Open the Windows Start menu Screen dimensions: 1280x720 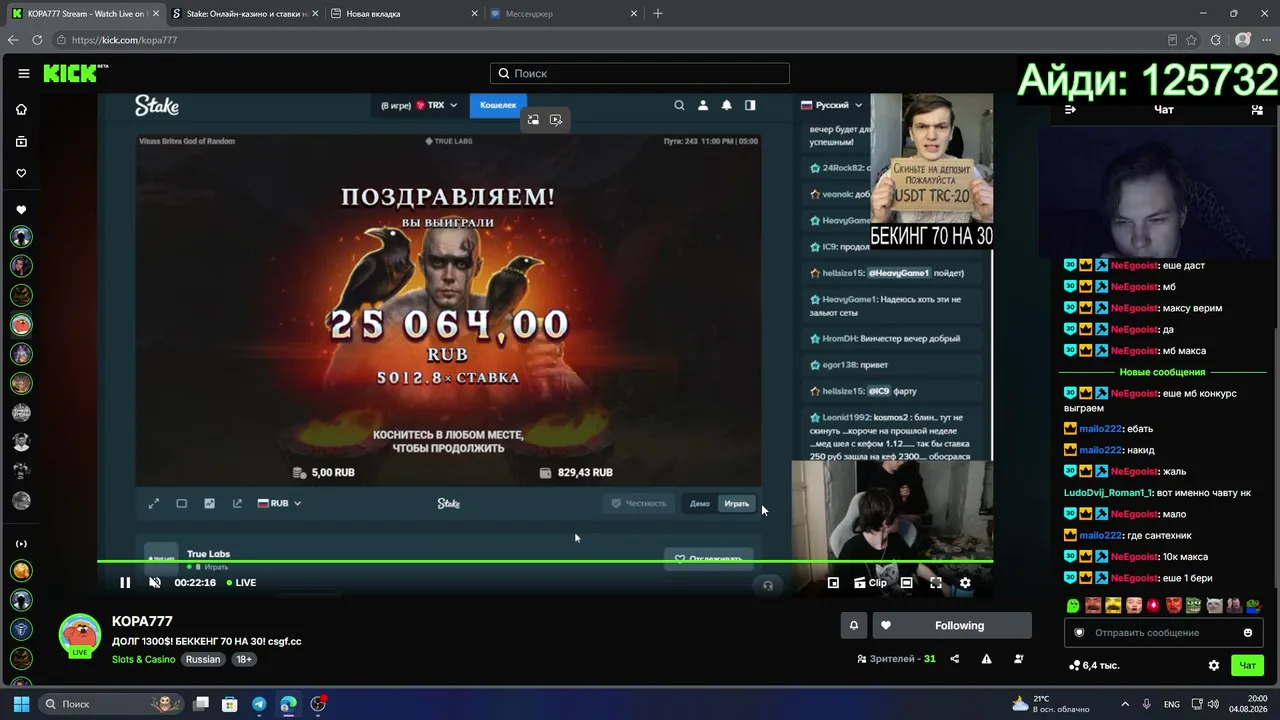(x=21, y=704)
